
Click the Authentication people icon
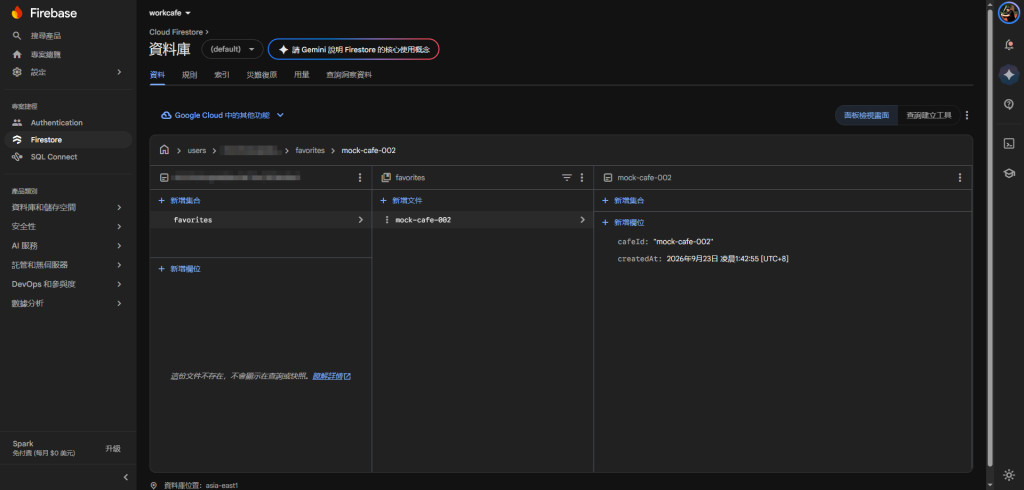click(17, 123)
